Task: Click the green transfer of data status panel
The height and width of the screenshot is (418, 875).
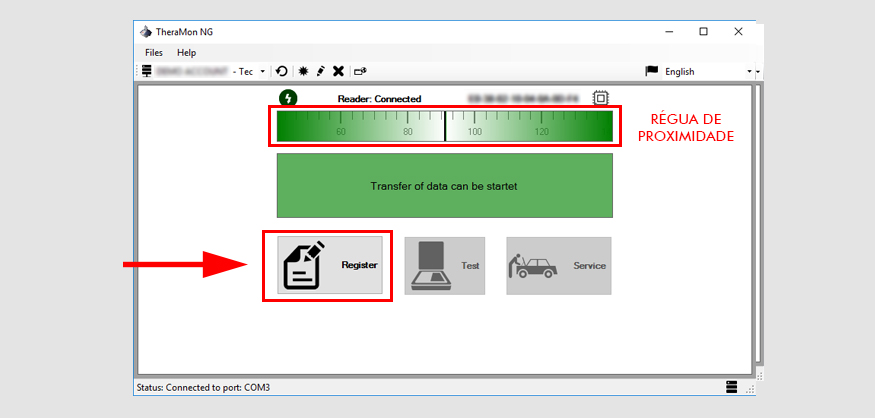Action: coord(444,185)
